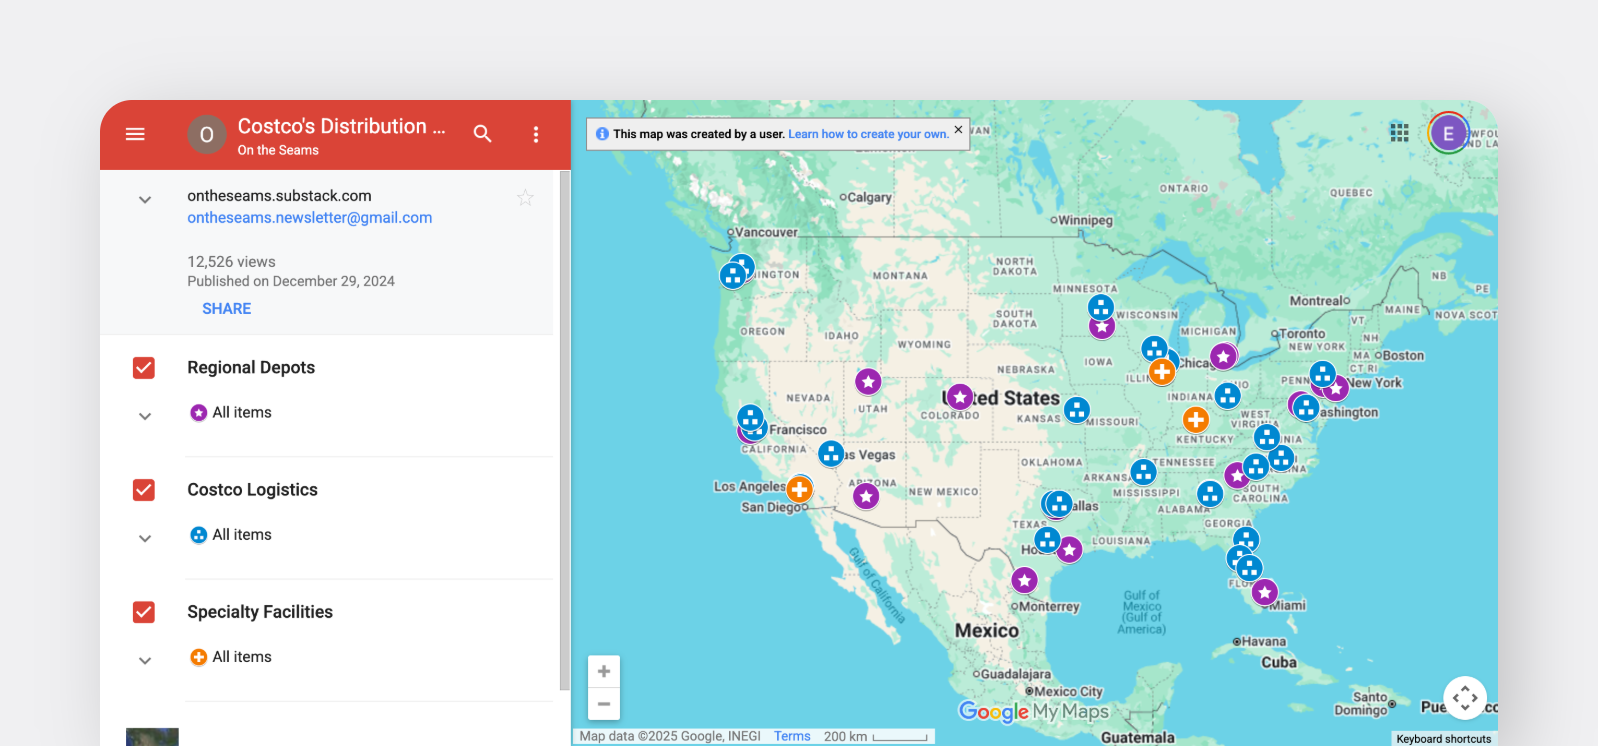Uncheck the Costco Logistics layer checkbox
Viewport: 1598px width, 746px height.
pyautogui.click(x=144, y=490)
